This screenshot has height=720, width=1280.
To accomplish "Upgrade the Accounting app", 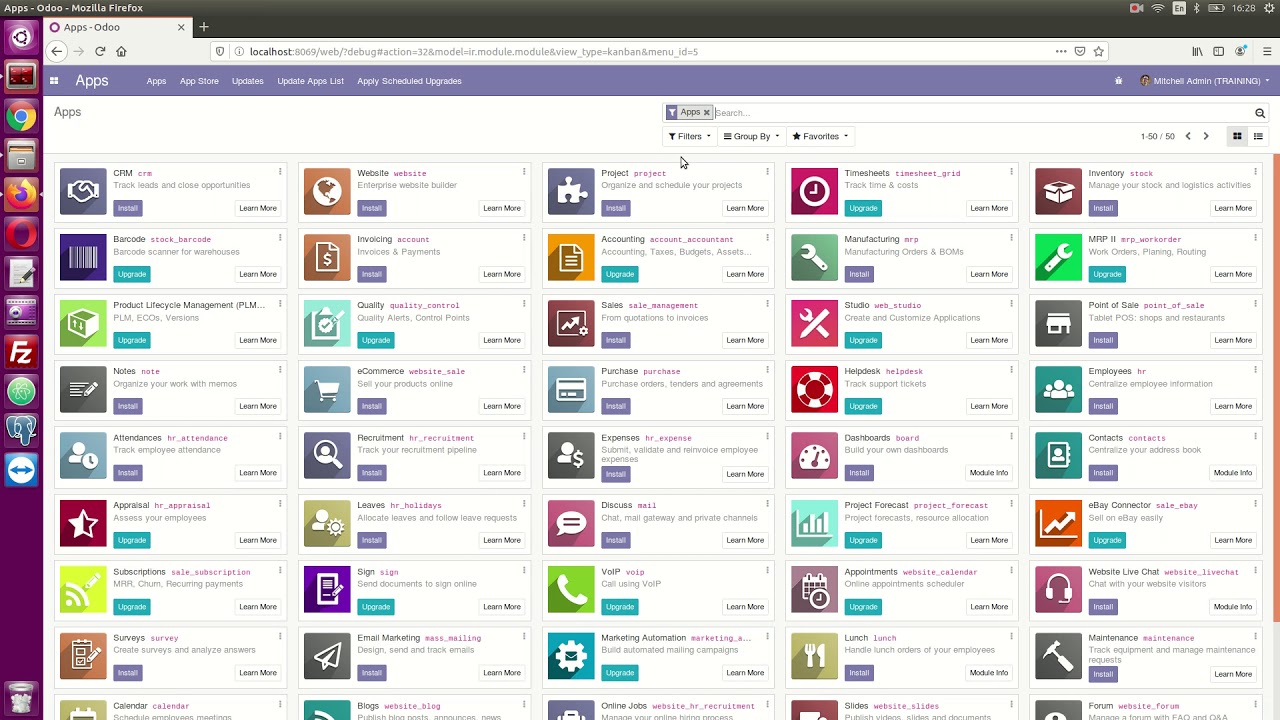I will (619, 274).
